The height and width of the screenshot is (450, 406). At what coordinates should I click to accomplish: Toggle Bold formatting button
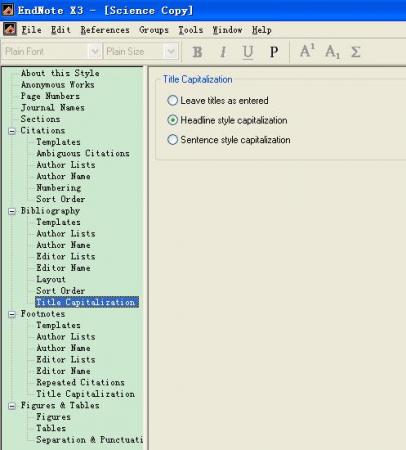[x=197, y=52]
